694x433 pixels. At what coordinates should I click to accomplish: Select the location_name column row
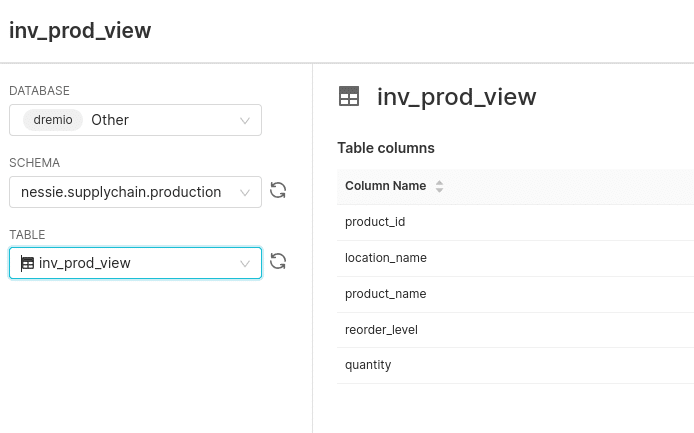pyautogui.click(x=515, y=259)
